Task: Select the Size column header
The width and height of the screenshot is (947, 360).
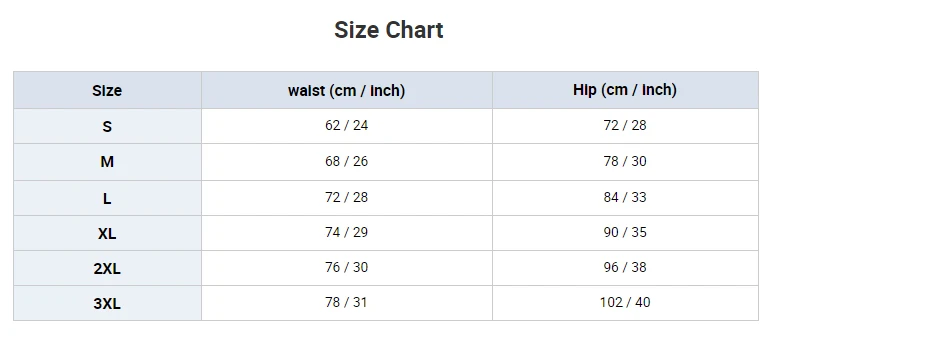Action: point(107,91)
